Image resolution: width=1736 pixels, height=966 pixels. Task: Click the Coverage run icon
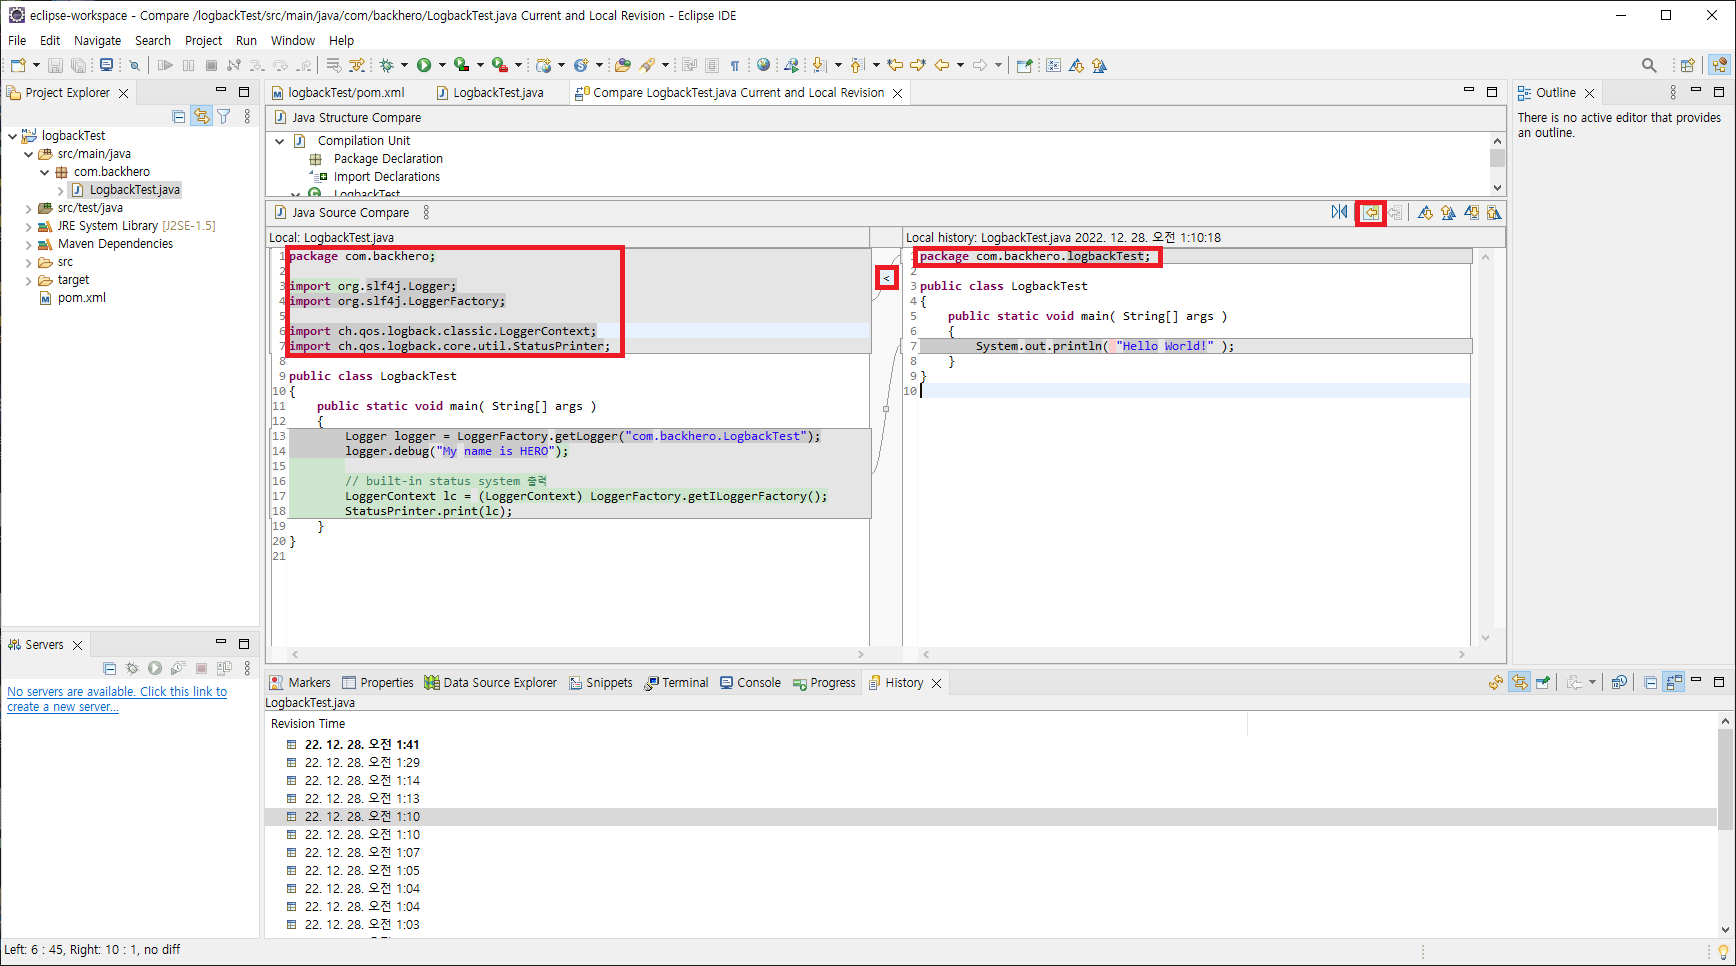461,66
